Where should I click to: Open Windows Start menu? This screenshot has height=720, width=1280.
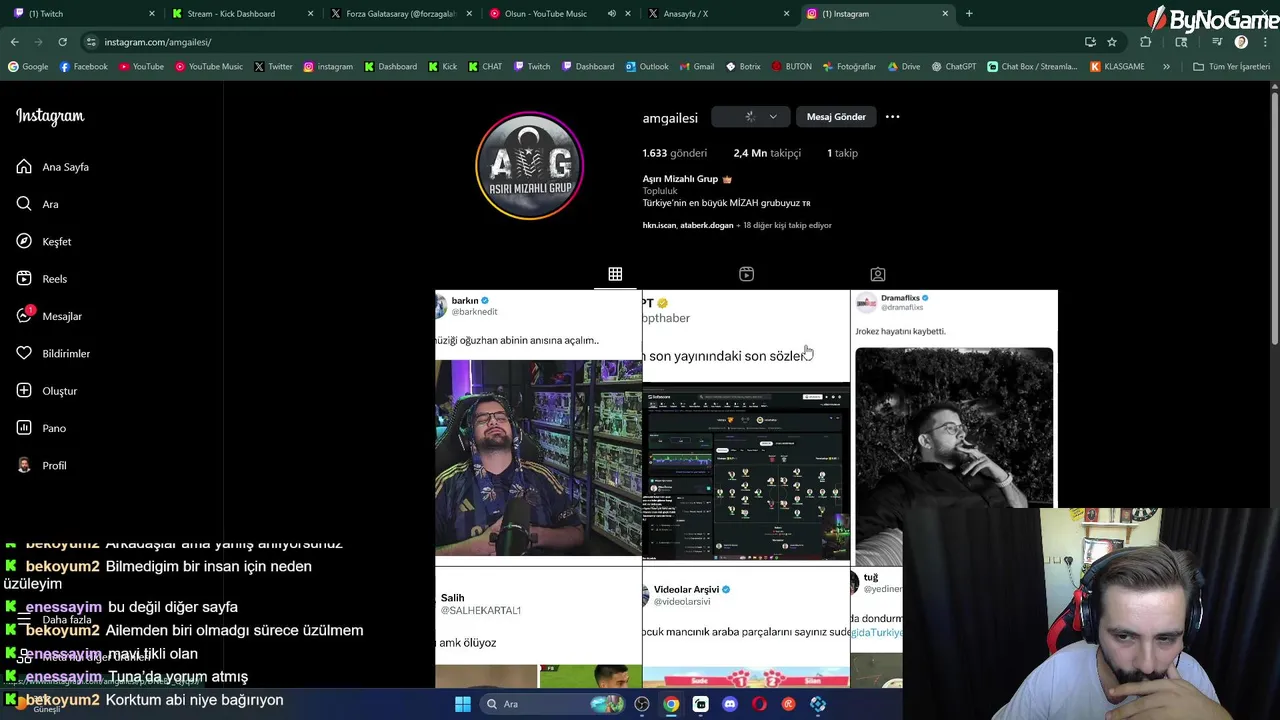[x=462, y=704]
